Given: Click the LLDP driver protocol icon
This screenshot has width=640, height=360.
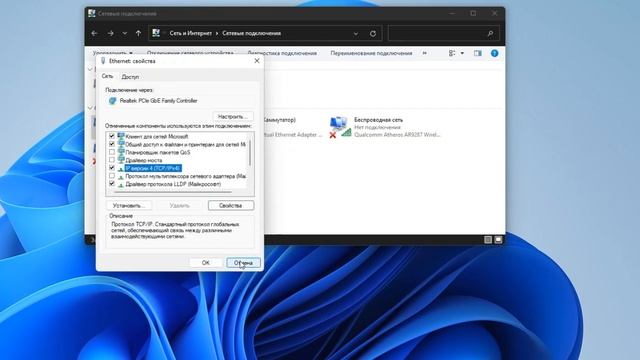Looking at the screenshot, I should (121, 184).
